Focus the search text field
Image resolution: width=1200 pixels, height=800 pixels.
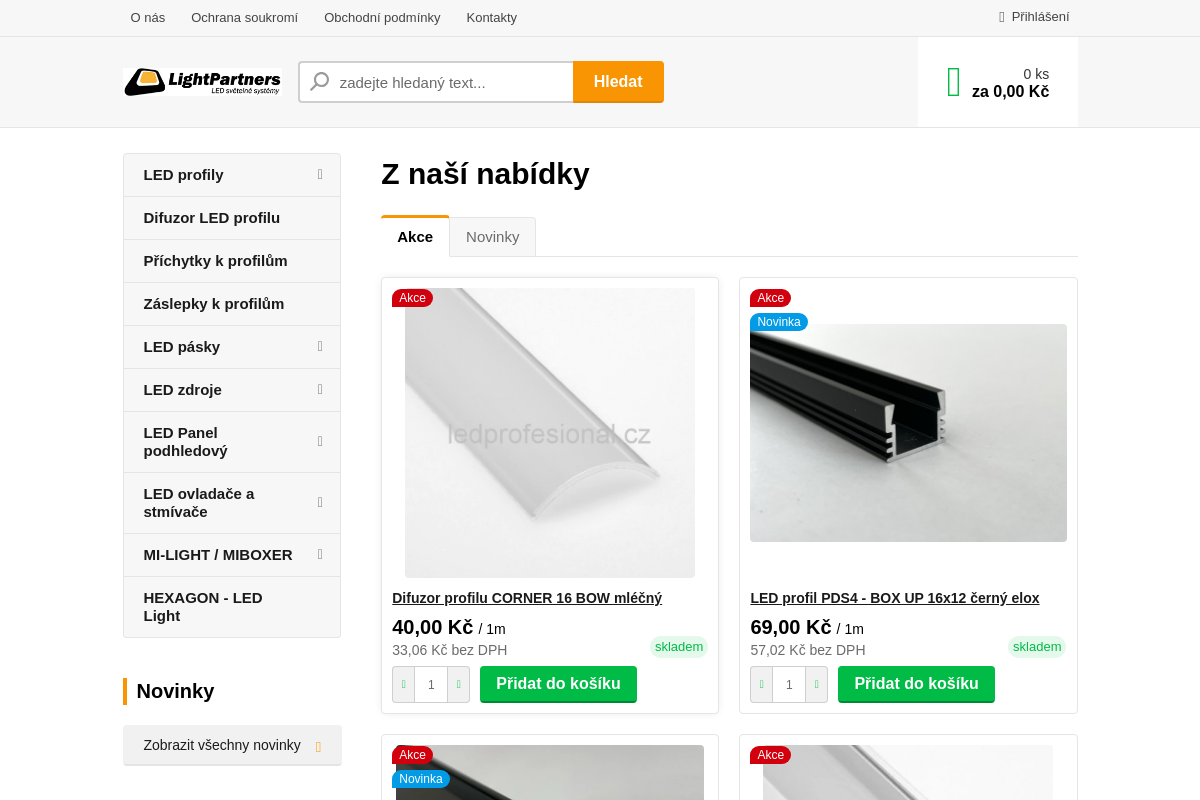point(450,82)
